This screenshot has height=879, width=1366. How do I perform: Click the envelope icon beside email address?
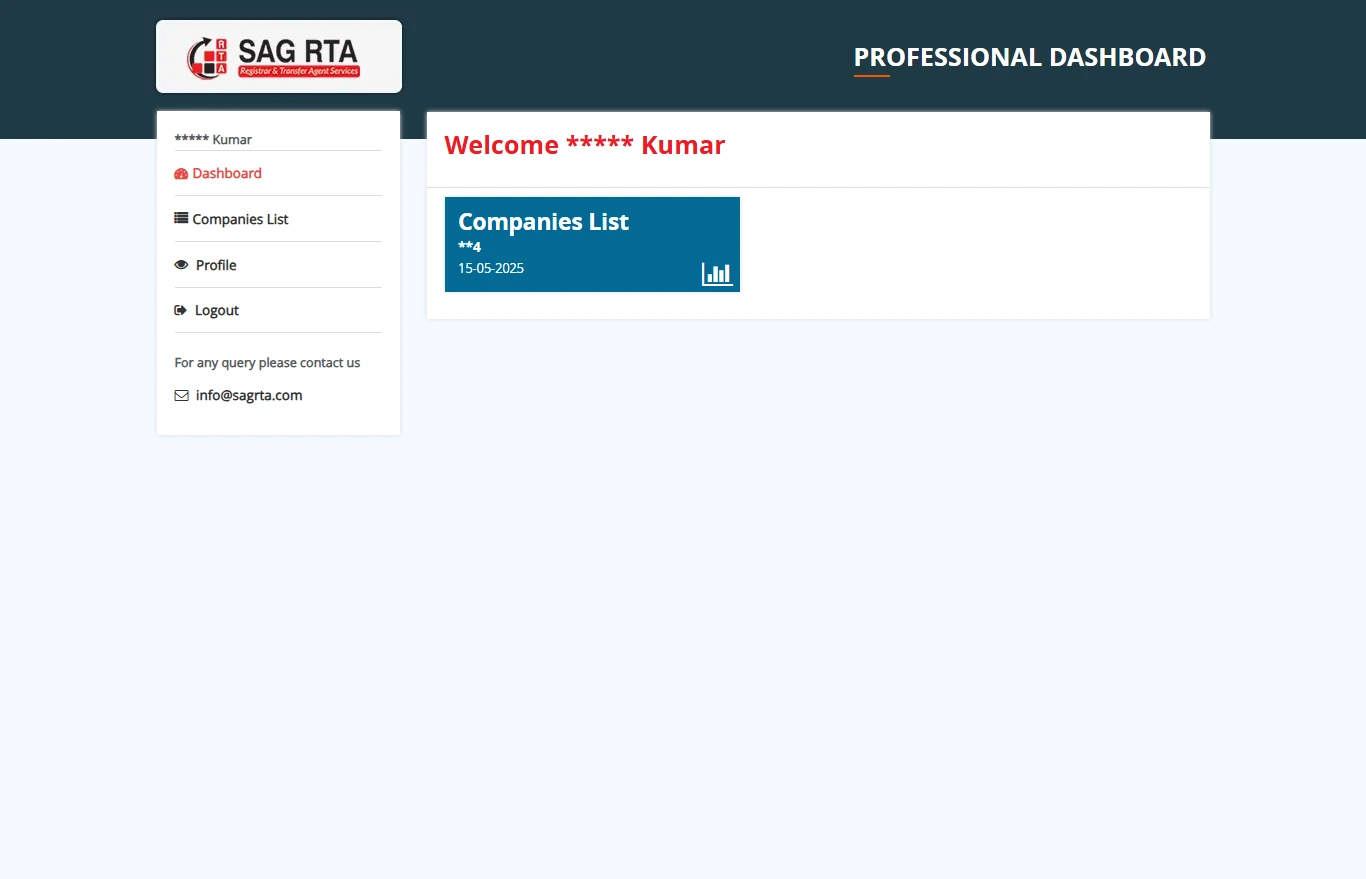coord(181,395)
